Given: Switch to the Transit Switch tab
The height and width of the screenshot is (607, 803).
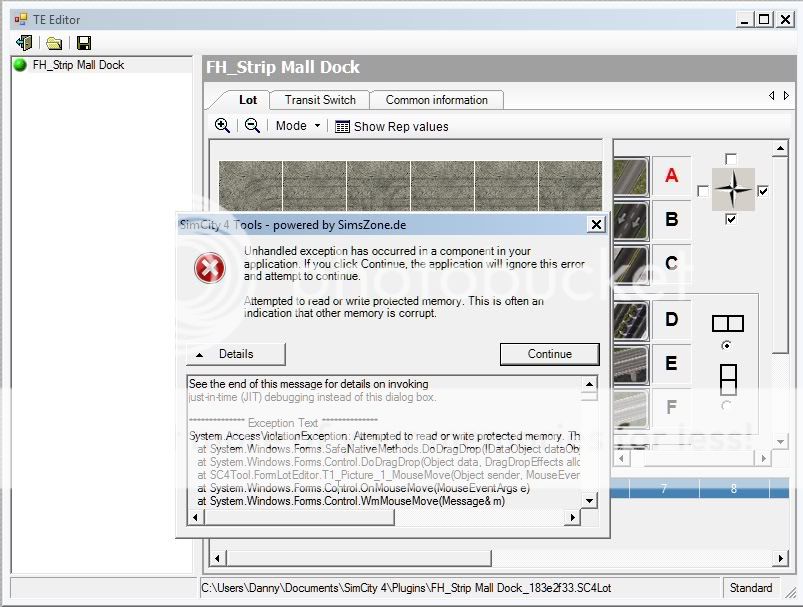Looking at the screenshot, I should tap(320, 100).
